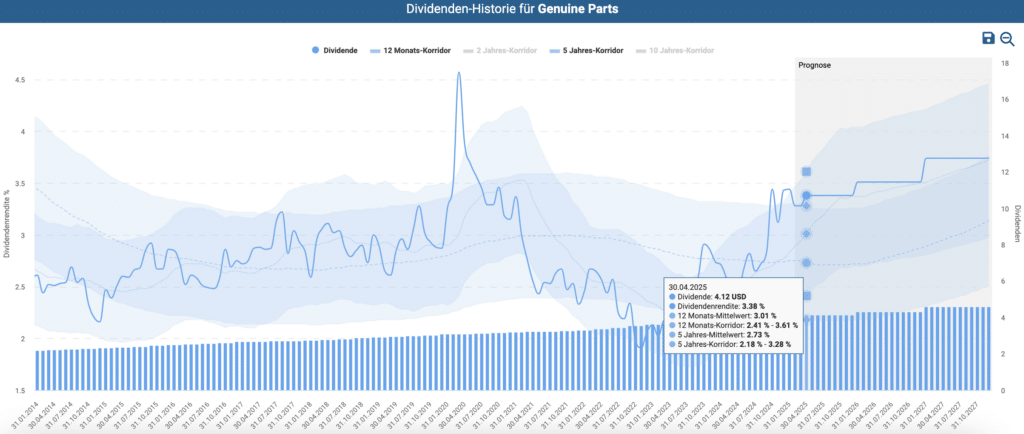Zoom out using the magnifier minus icon
Image resolution: width=1024 pixels, height=434 pixels.
pyautogui.click(x=1007, y=39)
